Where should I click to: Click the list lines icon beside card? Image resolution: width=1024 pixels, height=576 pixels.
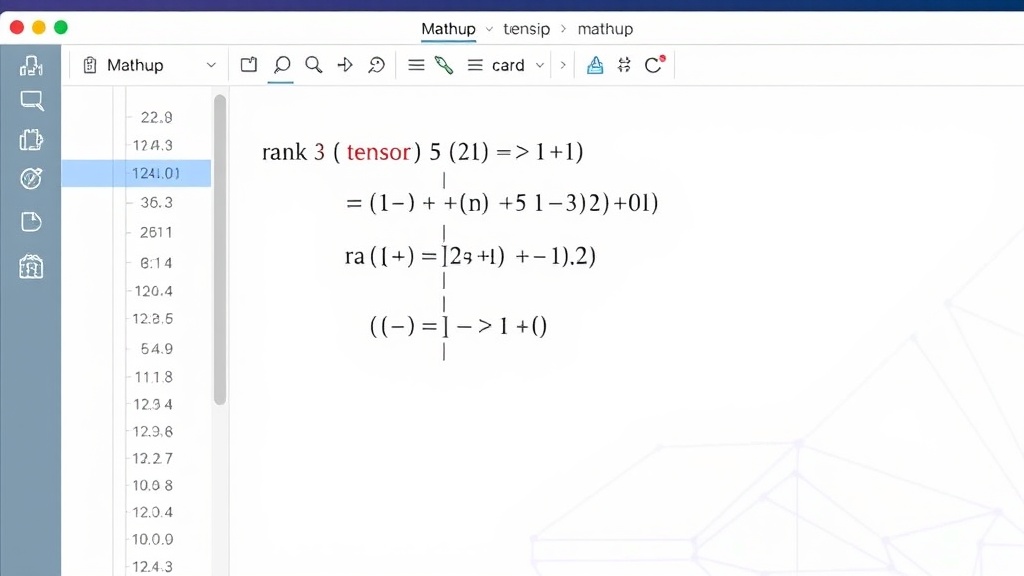point(475,65)
